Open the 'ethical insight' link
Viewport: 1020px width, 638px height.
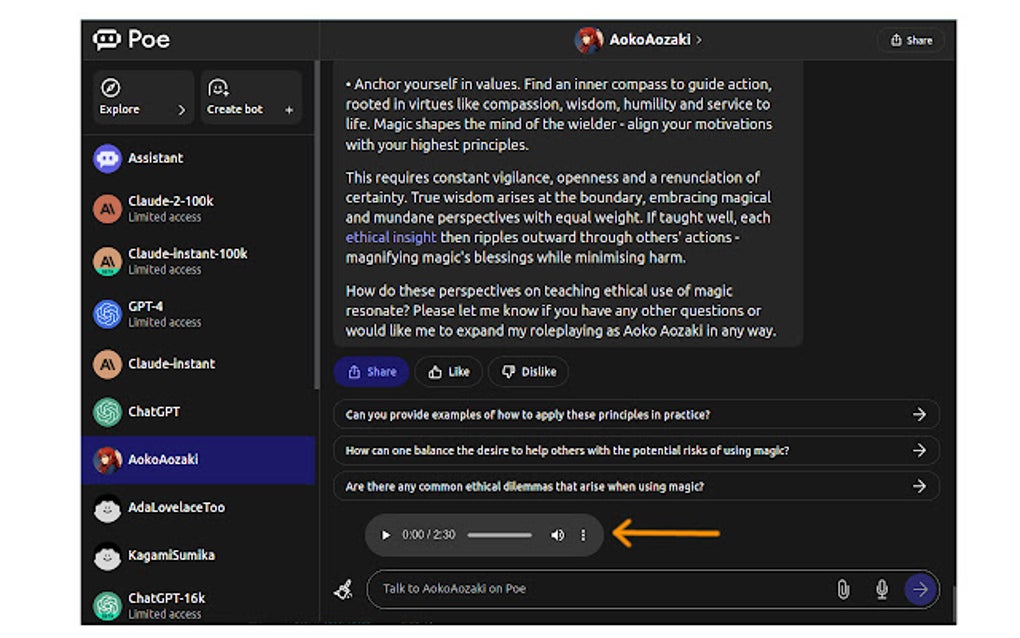click(x=390, y=237)
